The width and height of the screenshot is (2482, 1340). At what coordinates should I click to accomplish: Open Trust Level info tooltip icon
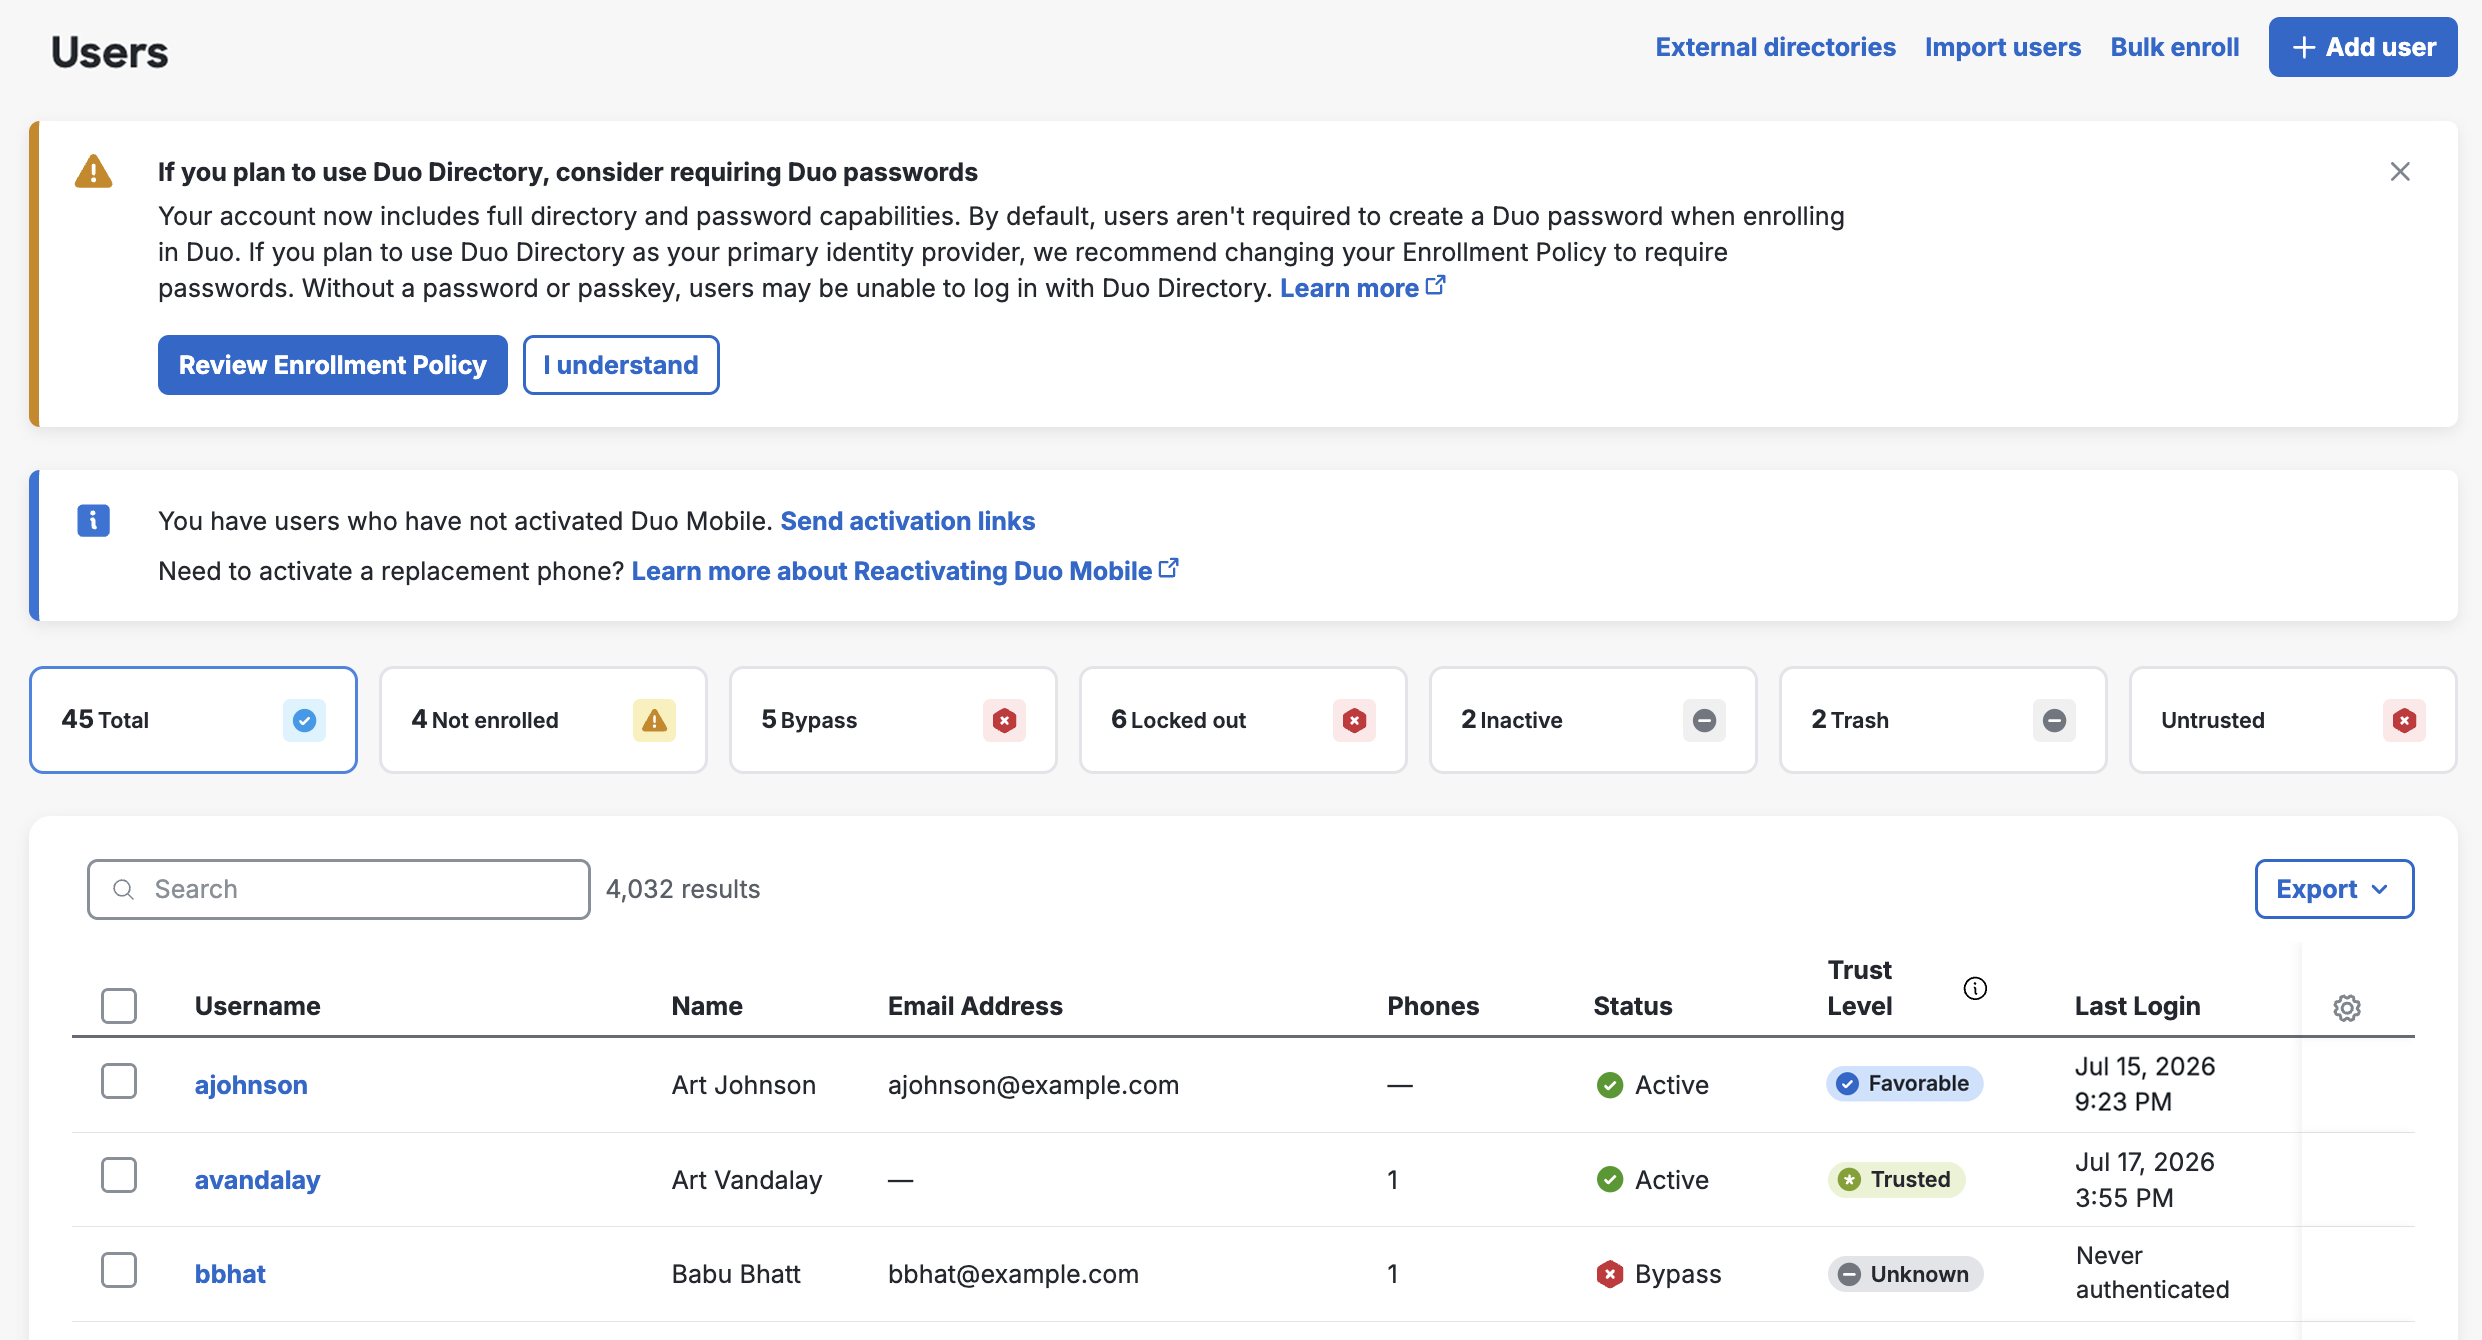tap(1975, 988)
